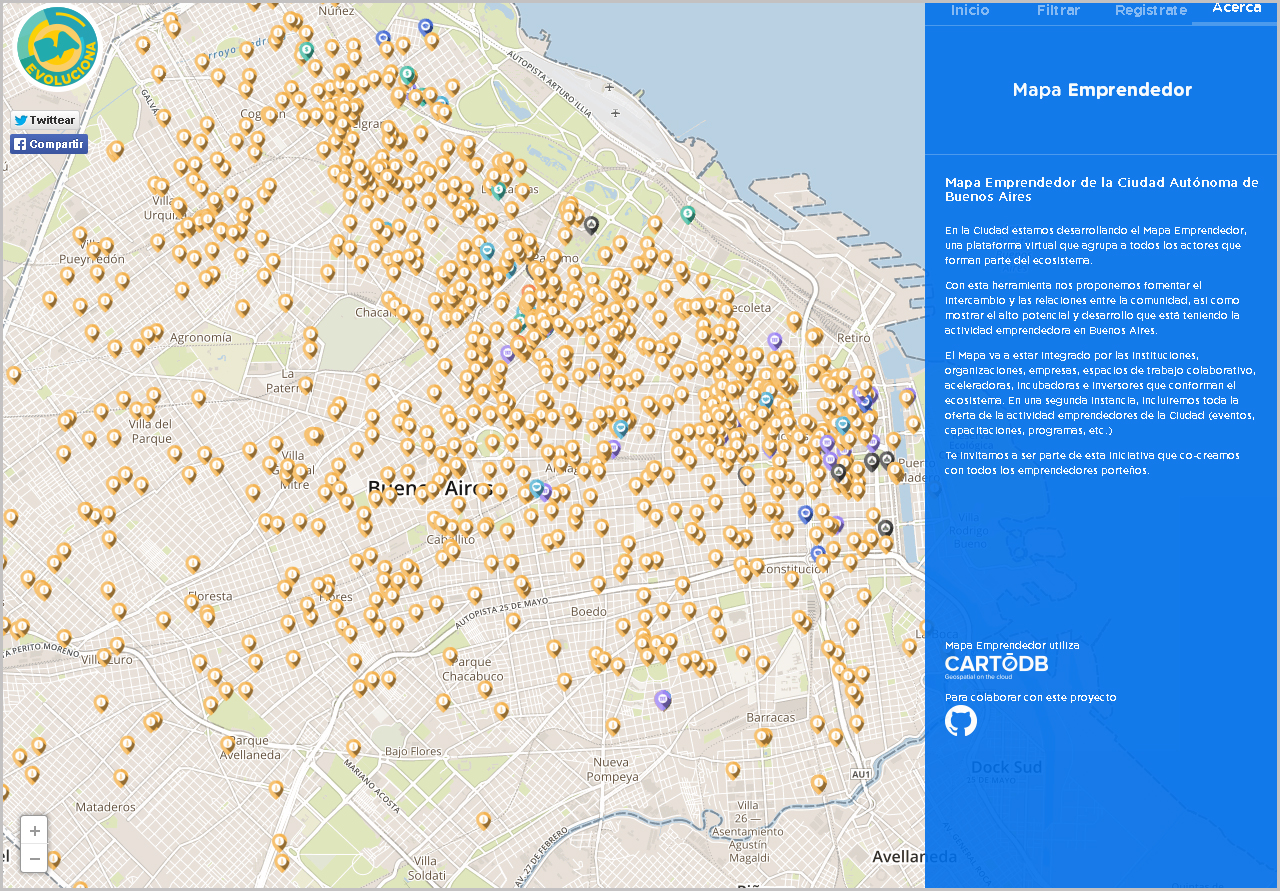Screen dimensions: 1280x891
Task: Share on Facebook with Compartir button
Action: (x=49, y=144)
